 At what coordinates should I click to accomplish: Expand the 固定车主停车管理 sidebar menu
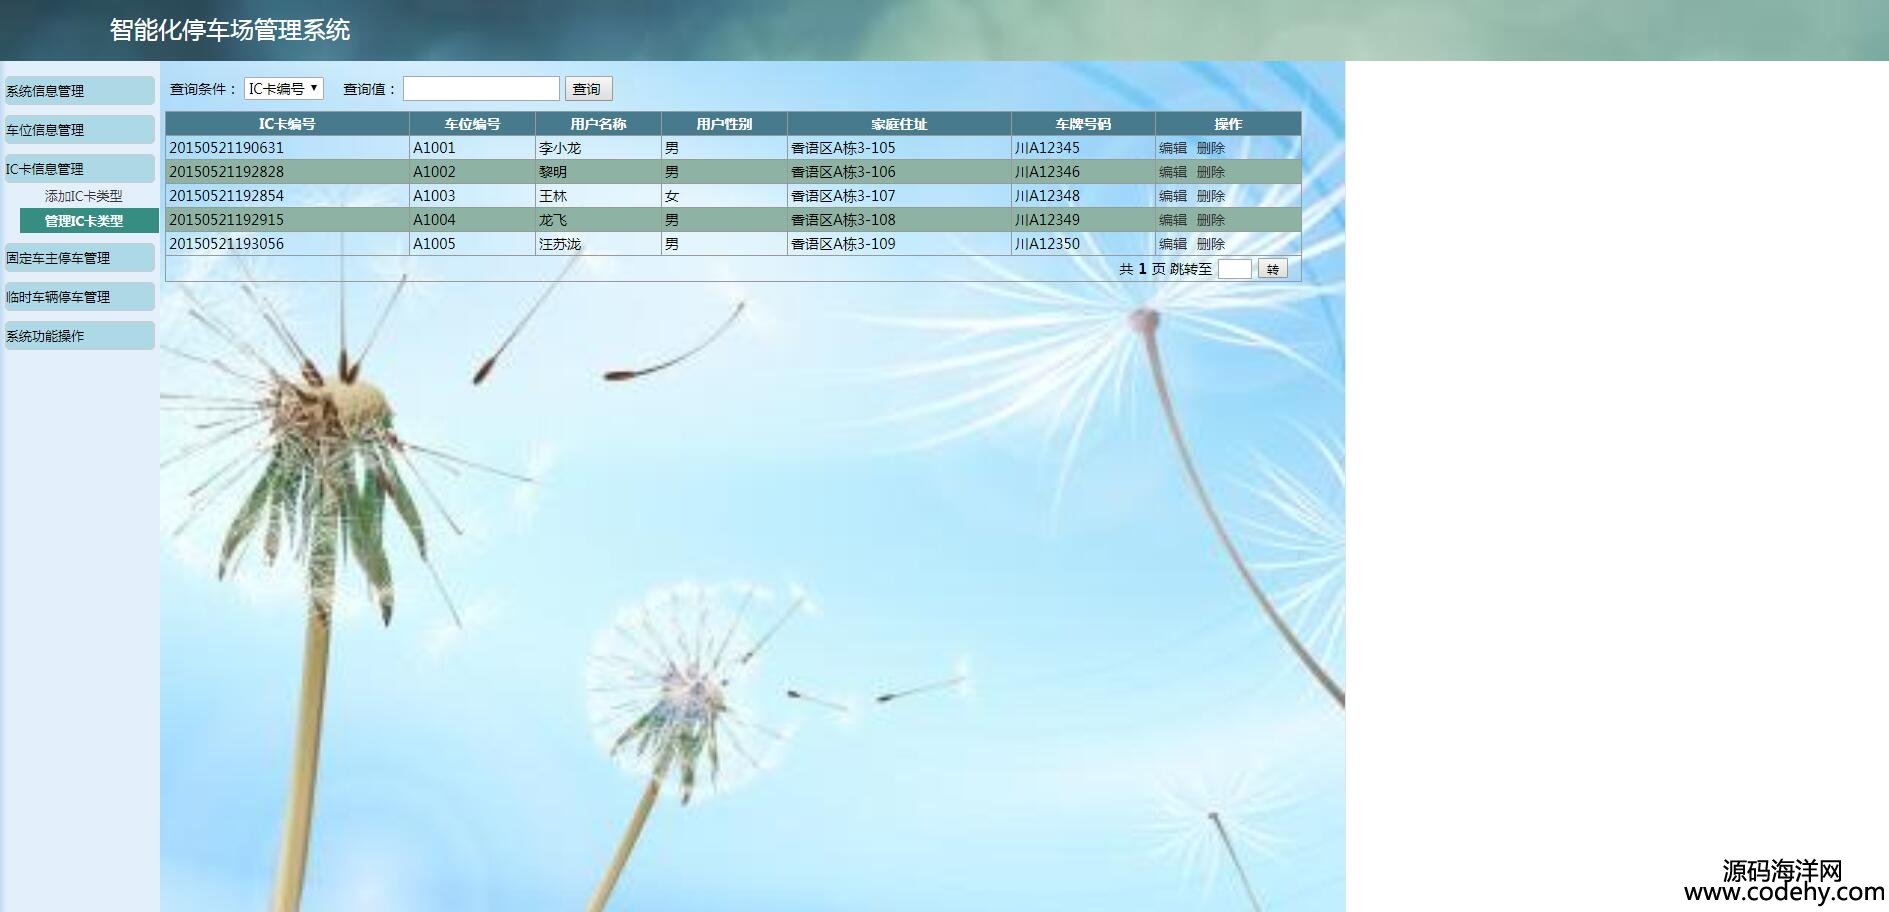pyautogui.click(x=79, y=258)
